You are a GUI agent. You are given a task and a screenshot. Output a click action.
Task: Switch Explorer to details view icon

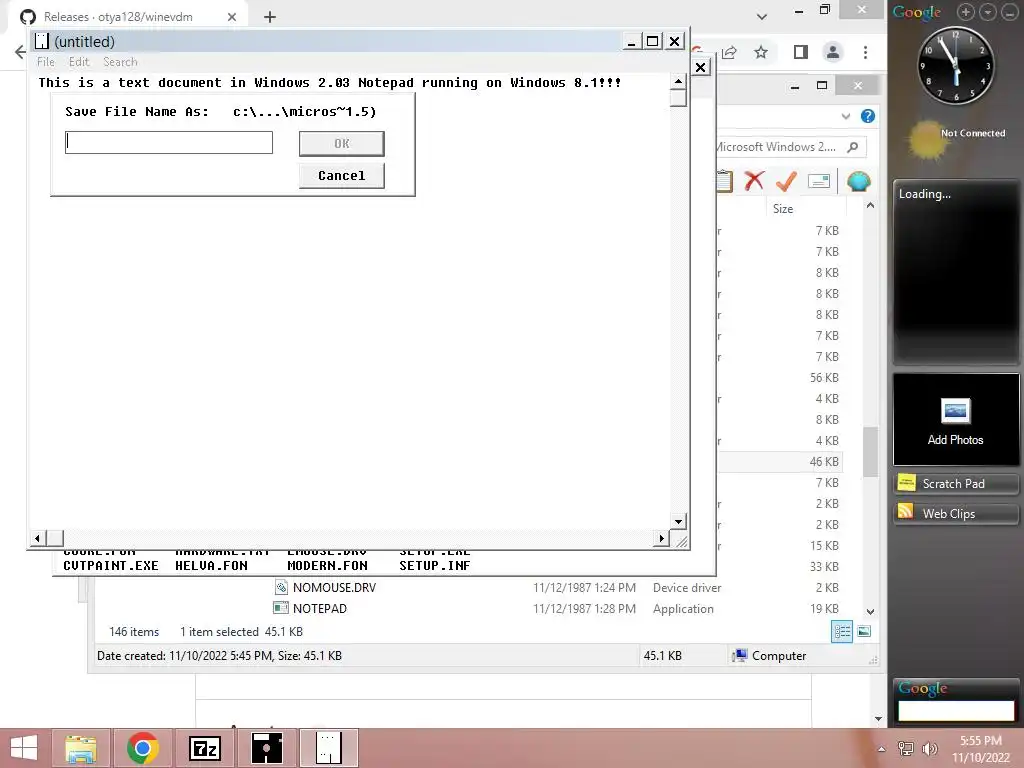point(842,631)
